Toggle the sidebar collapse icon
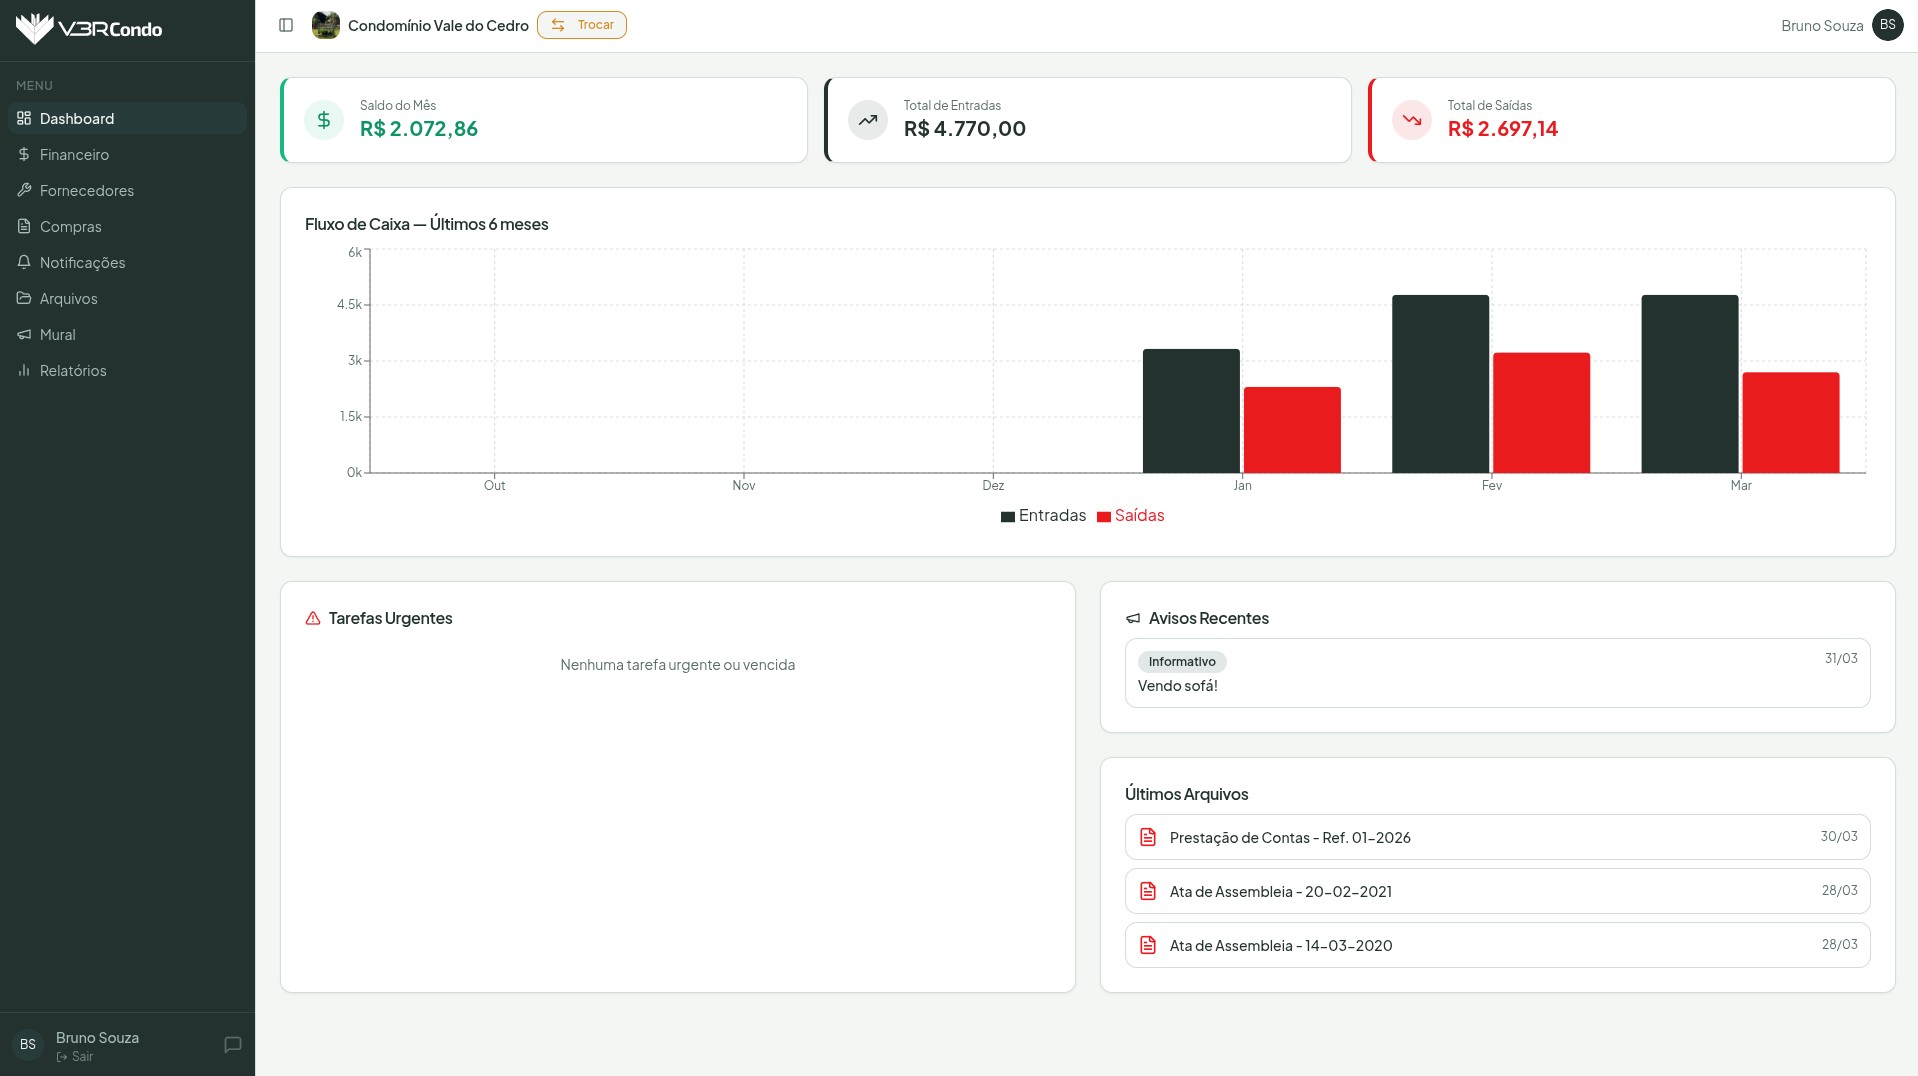Viewport: 1918px width, 1076px height. 286,25
